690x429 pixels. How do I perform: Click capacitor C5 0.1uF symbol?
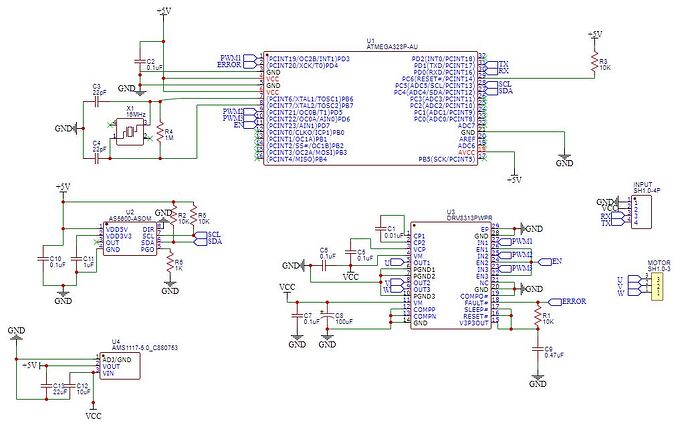(351, 252)
